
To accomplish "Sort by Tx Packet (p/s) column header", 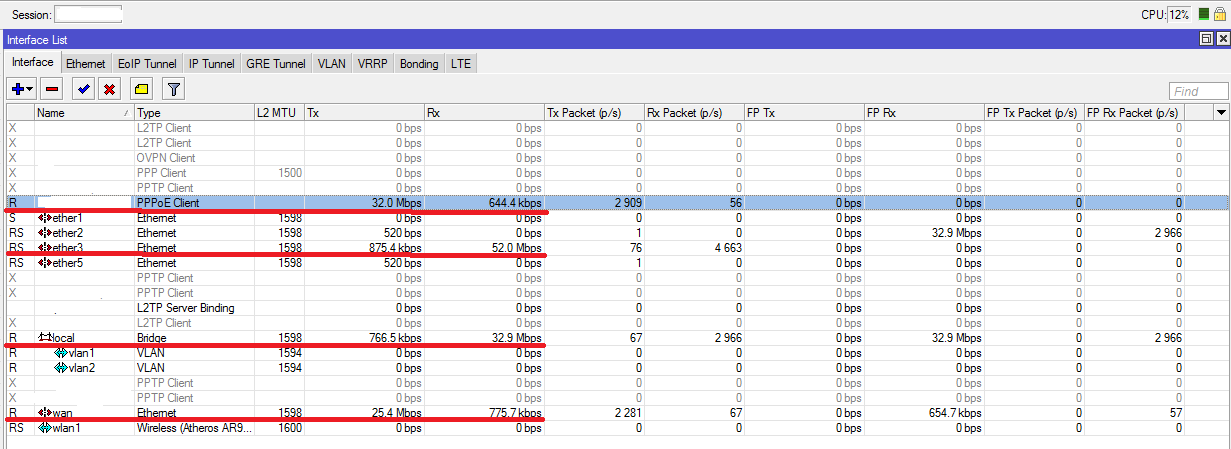I will (594, 112).
